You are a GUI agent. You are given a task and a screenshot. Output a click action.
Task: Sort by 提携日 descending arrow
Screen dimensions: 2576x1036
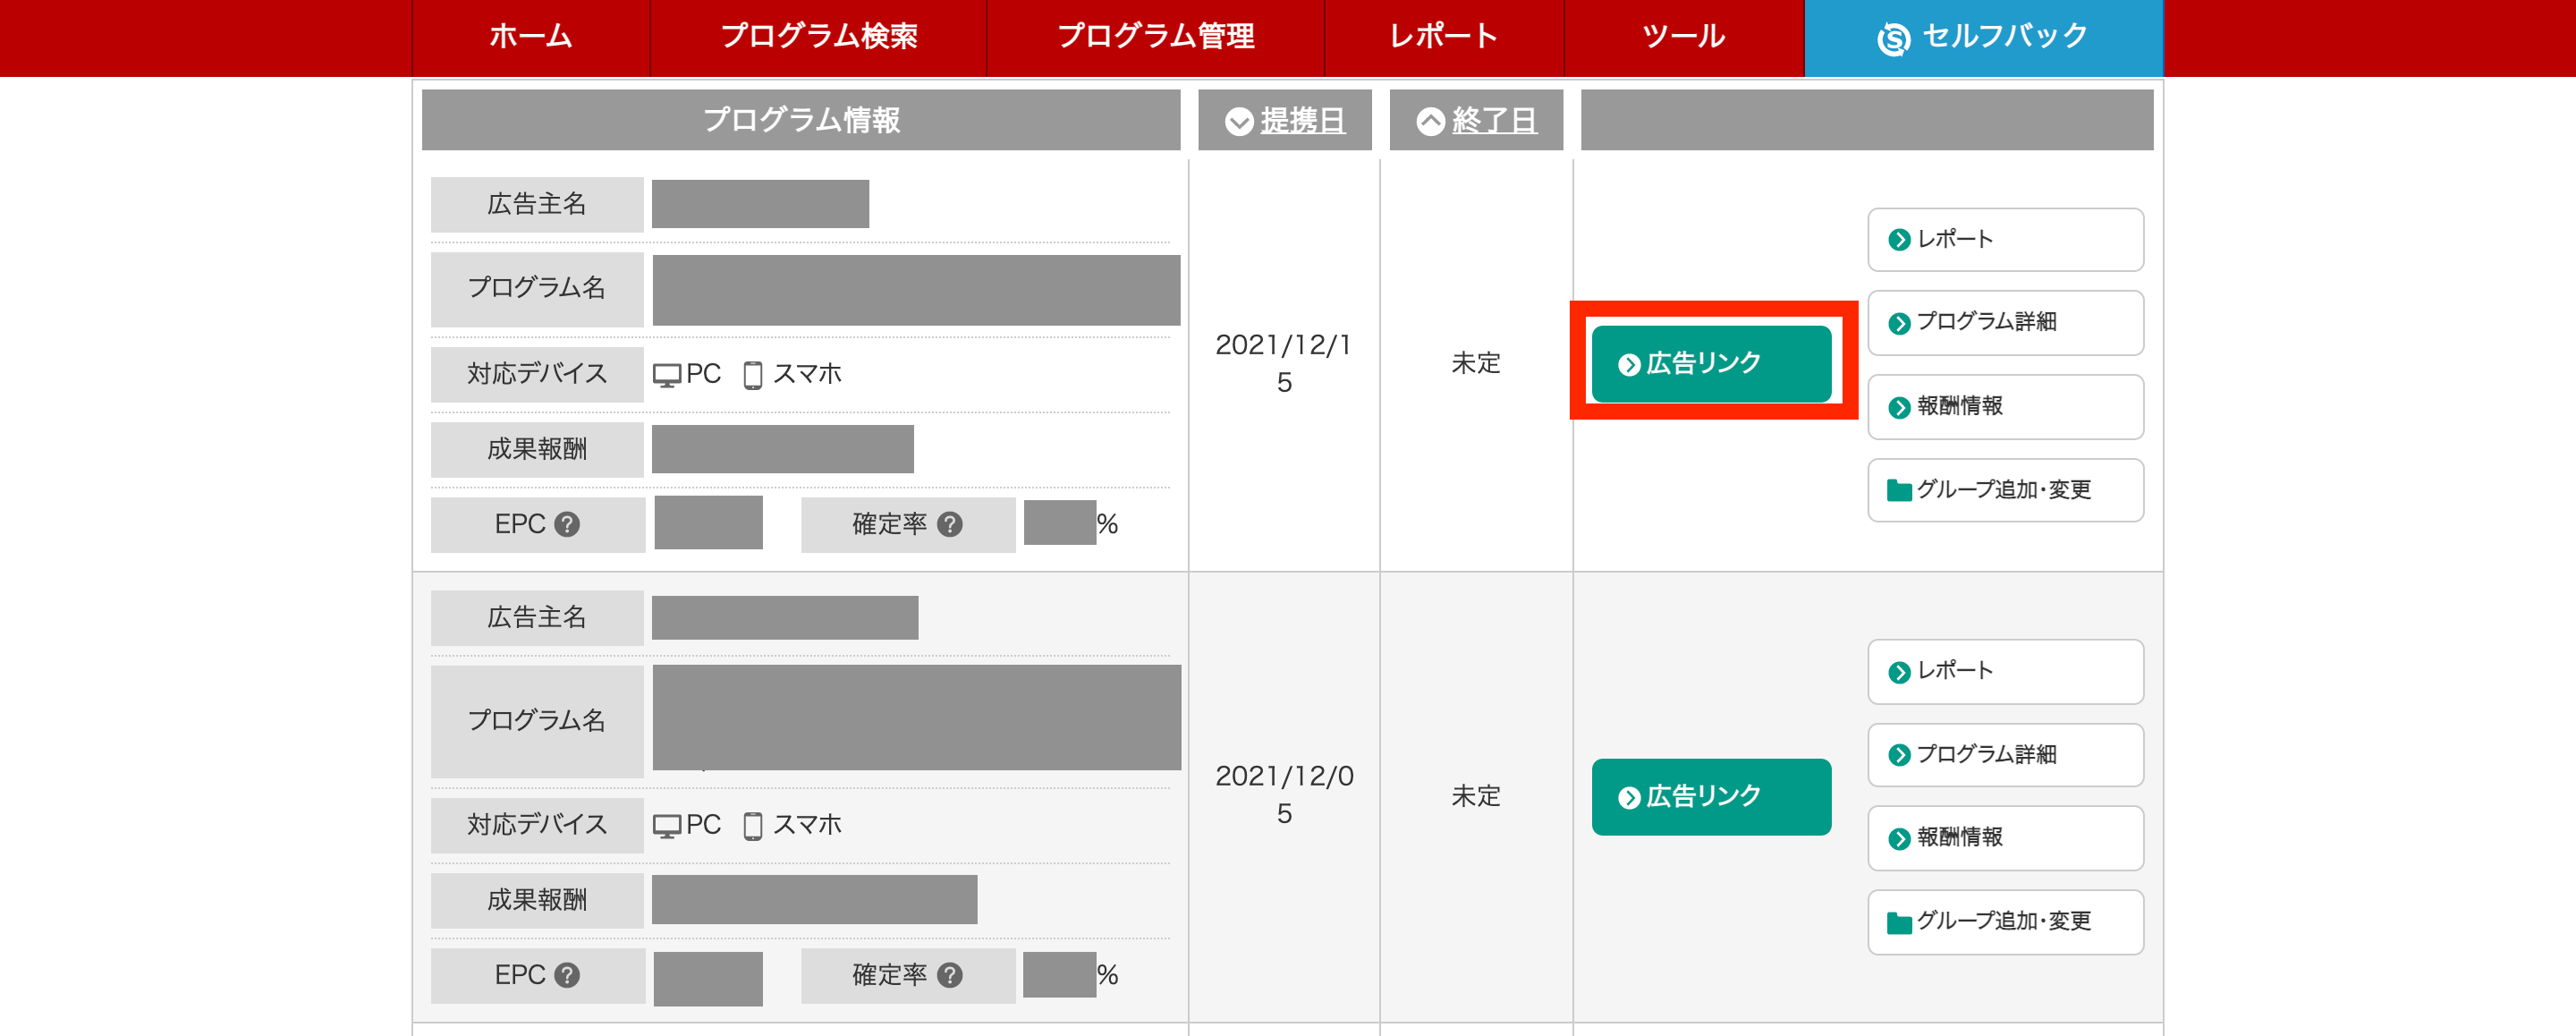(1239, 121)
